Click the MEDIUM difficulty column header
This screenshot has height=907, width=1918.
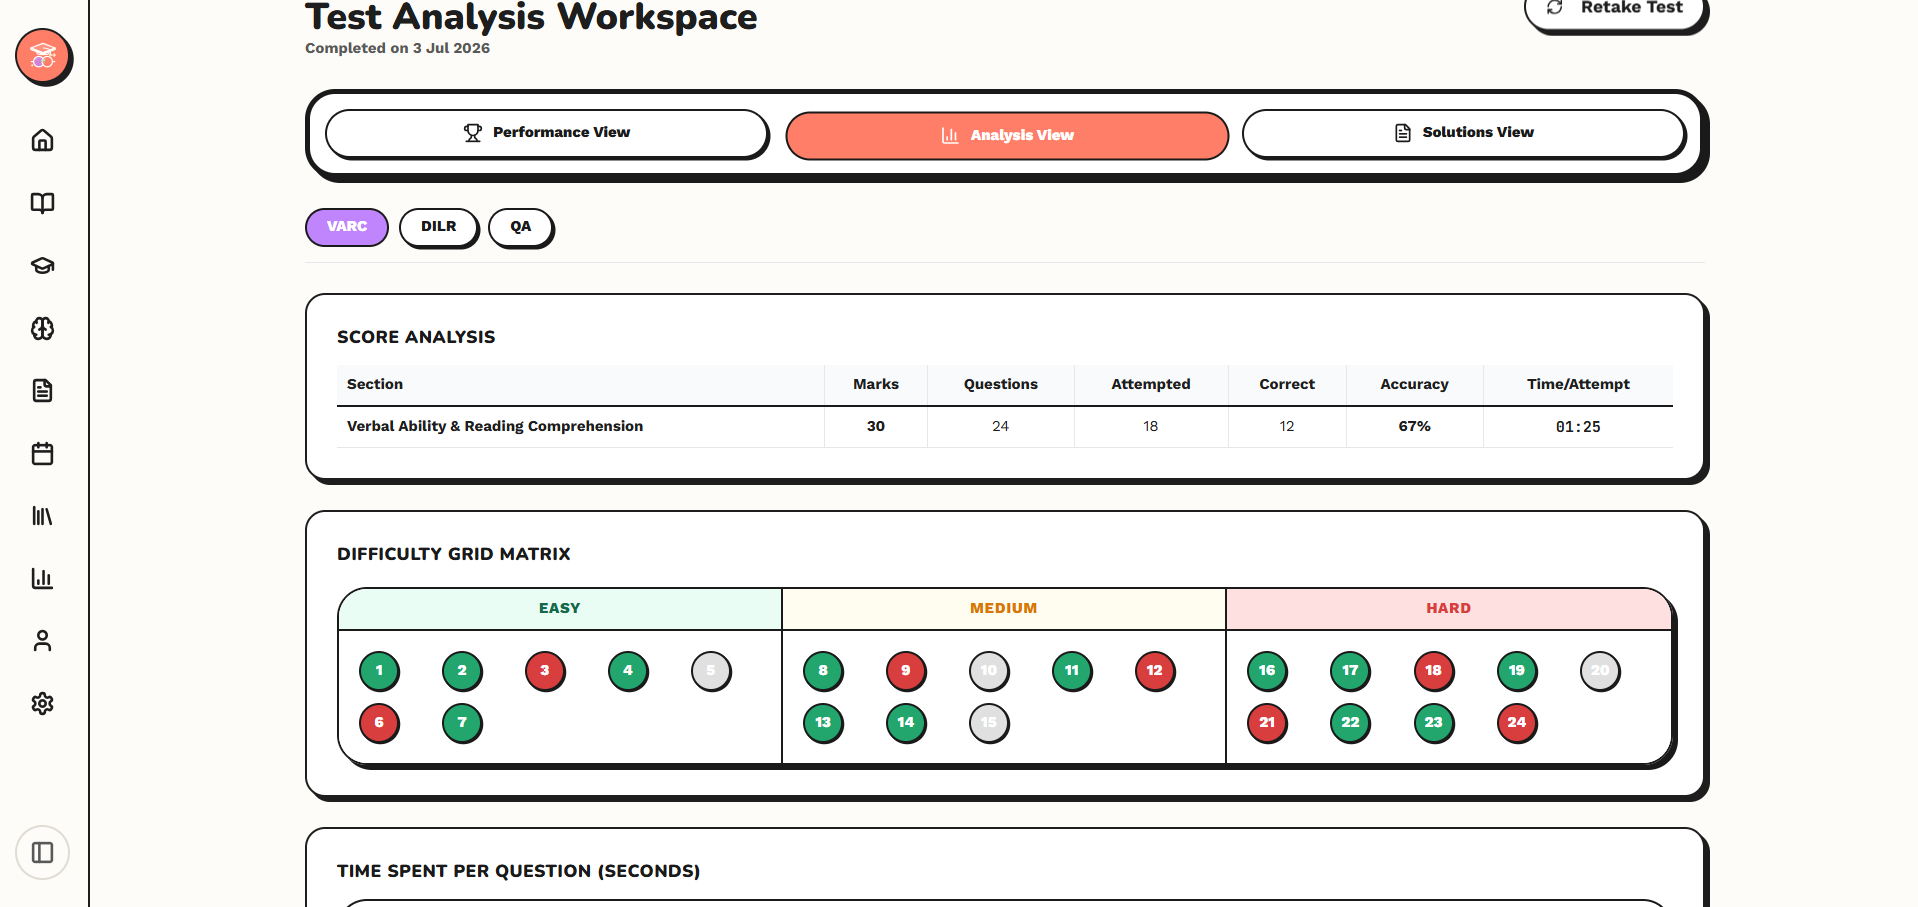(1004, 609)
